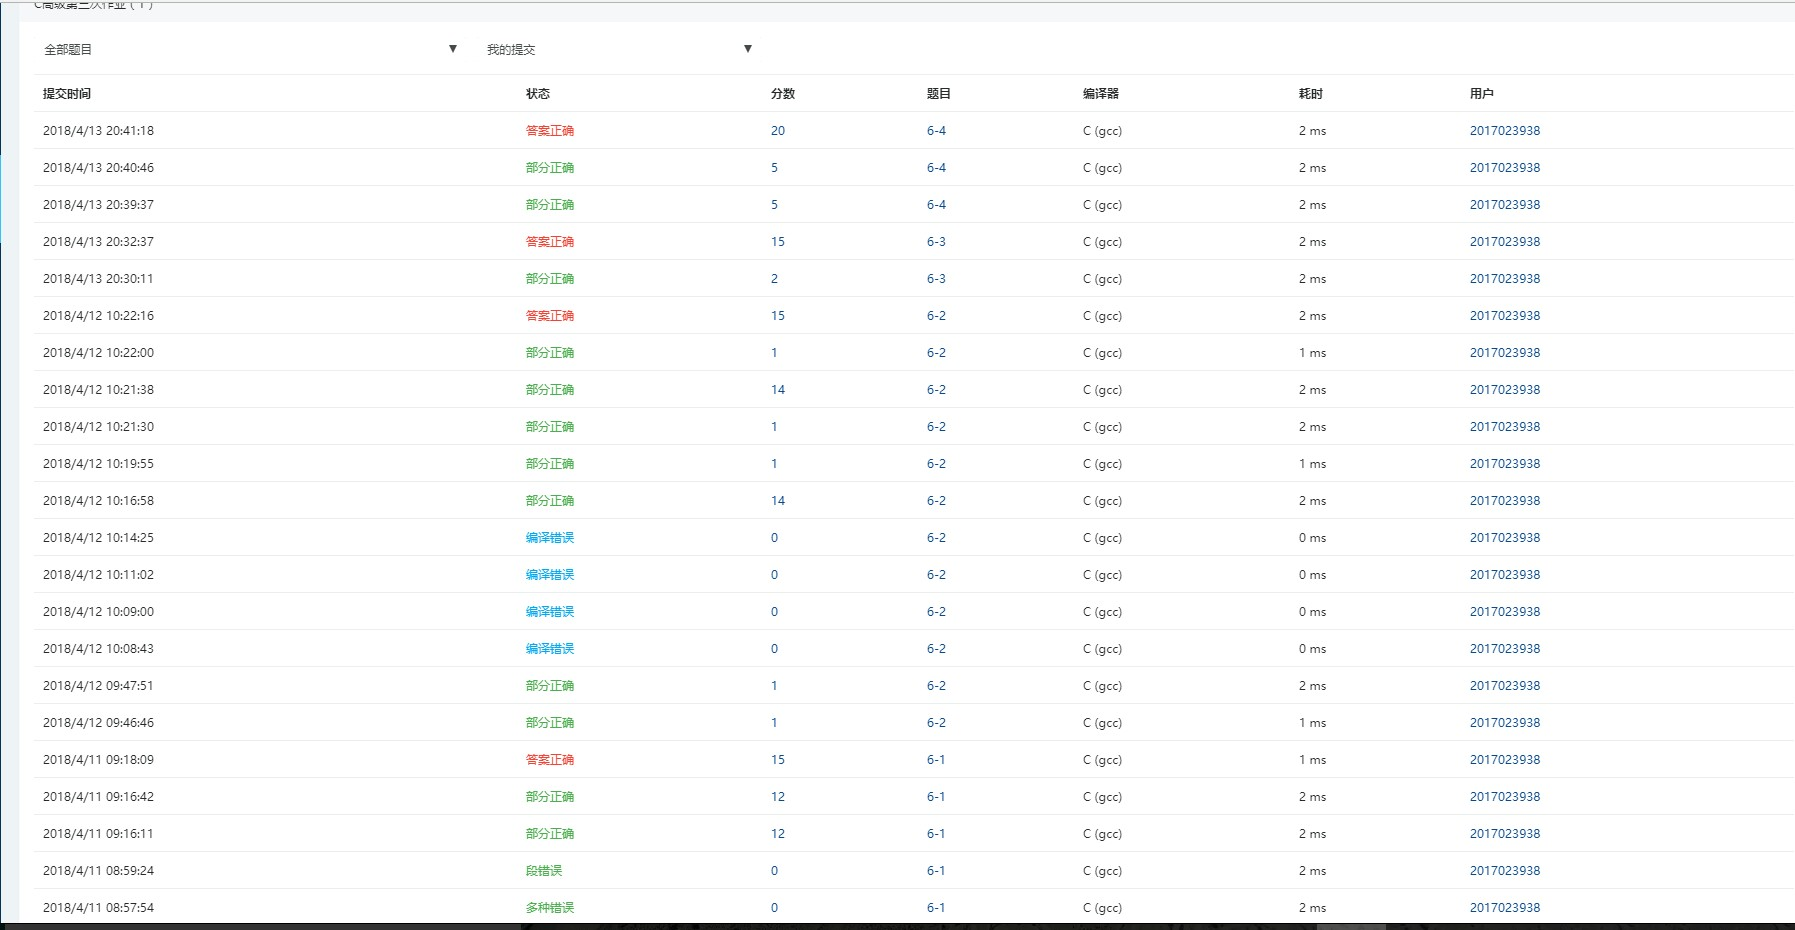
Task: Open problem 6-2 of the 10:22:00 submission
Action: click(936, 353)
